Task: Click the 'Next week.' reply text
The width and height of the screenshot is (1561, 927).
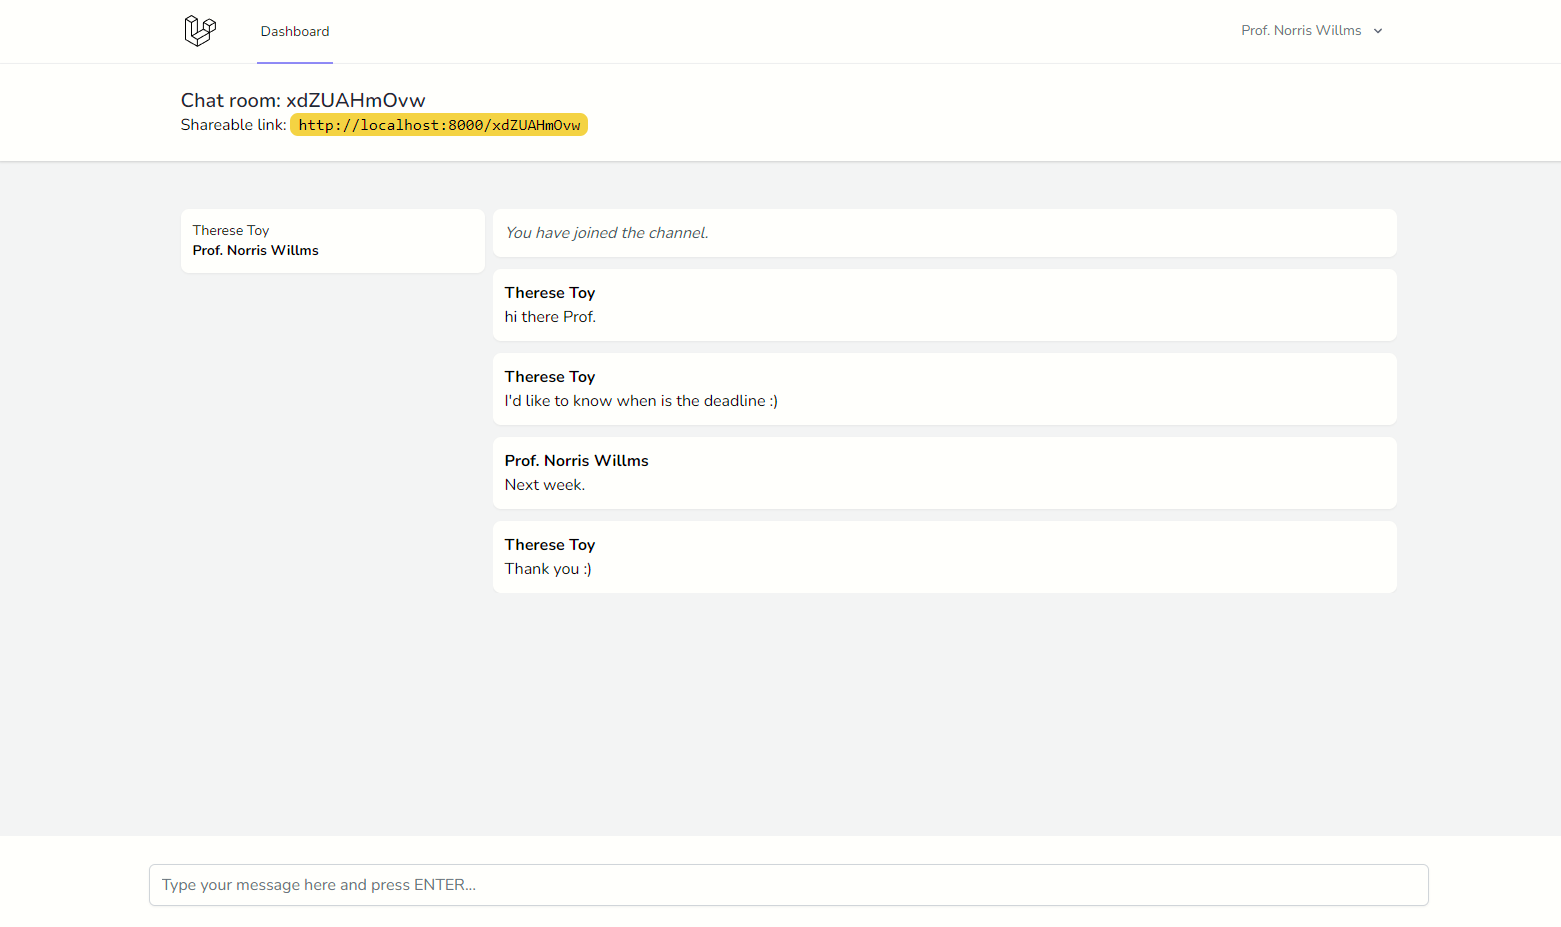Action: pos(545,485)
